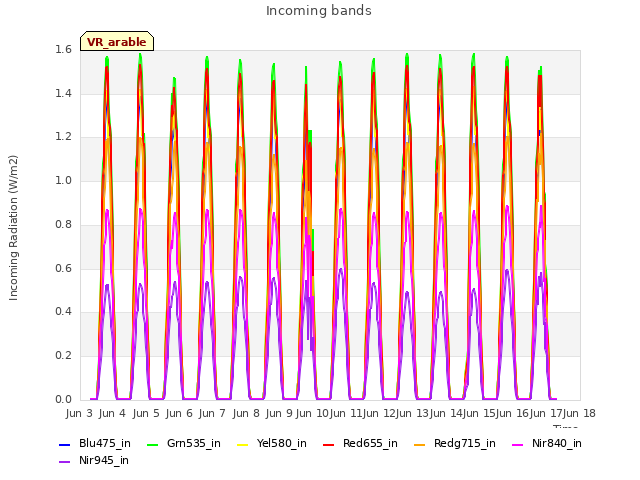
Task: Click the 1.2 y-axis tick label
Action: coord(63,137)
